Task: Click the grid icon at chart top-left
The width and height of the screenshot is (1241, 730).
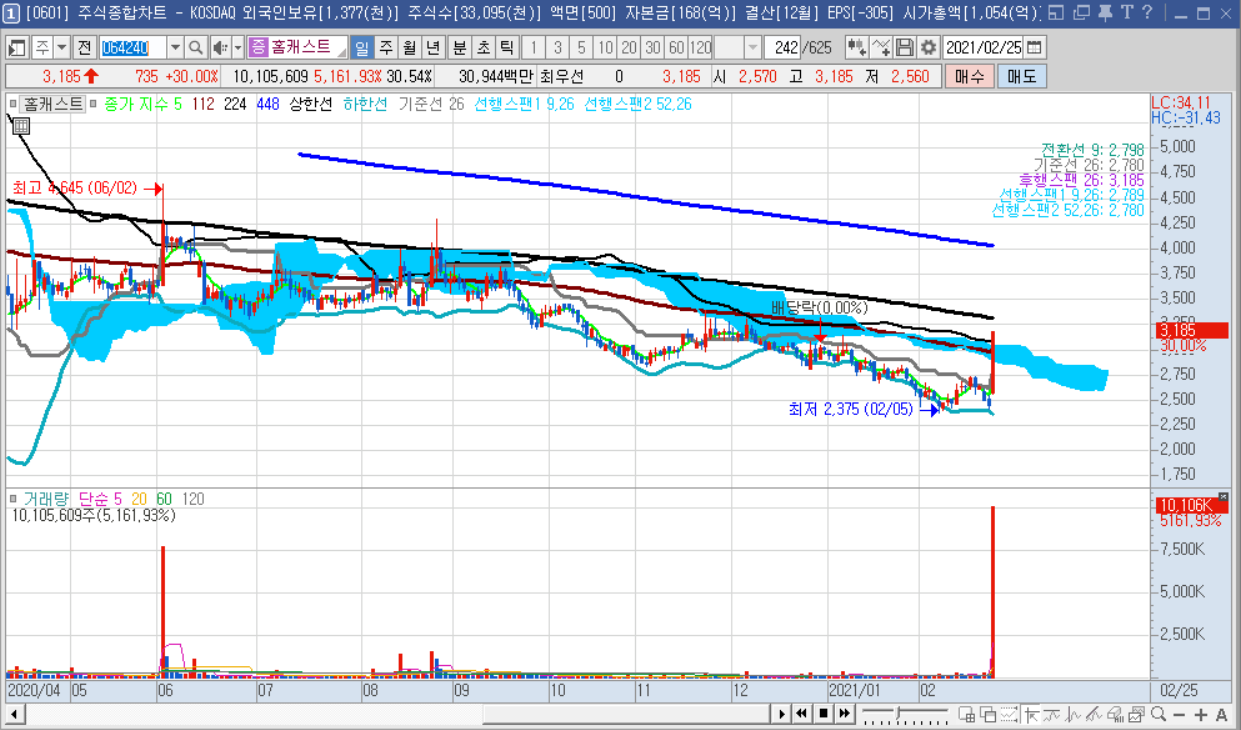Action: (x=21, y=126)
